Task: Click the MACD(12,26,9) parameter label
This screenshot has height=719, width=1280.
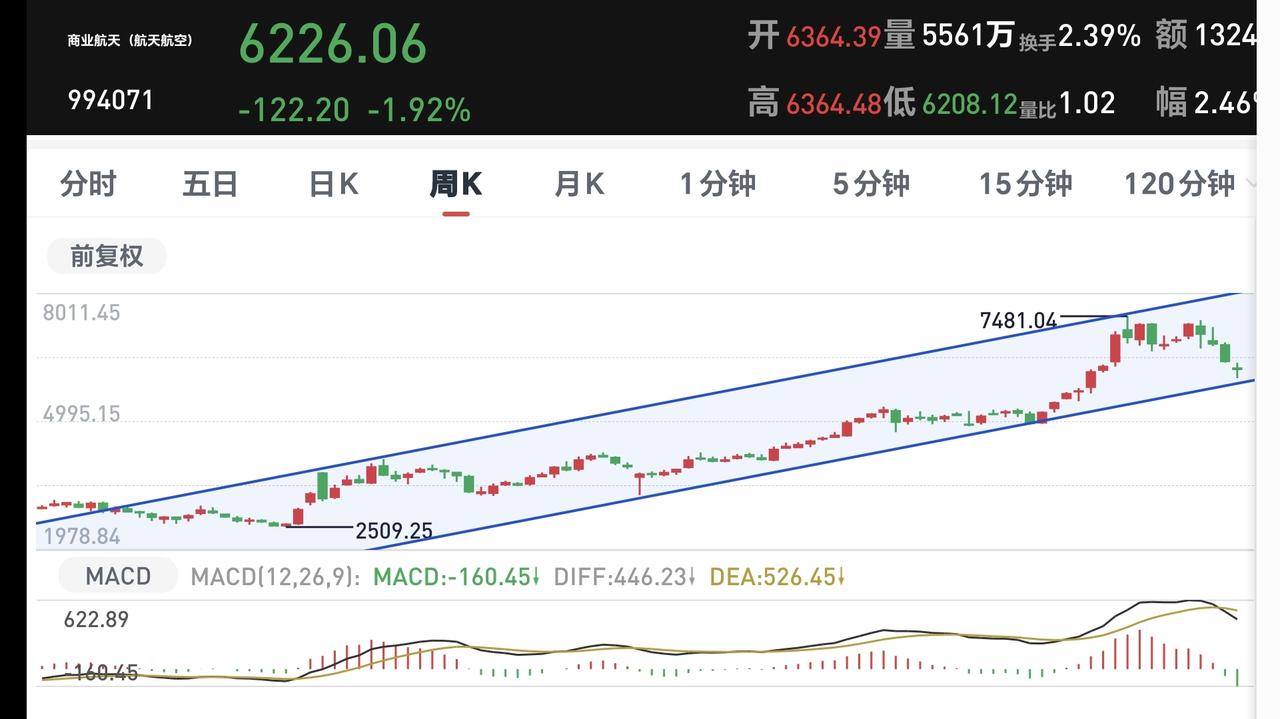Action: coord(275,577)
